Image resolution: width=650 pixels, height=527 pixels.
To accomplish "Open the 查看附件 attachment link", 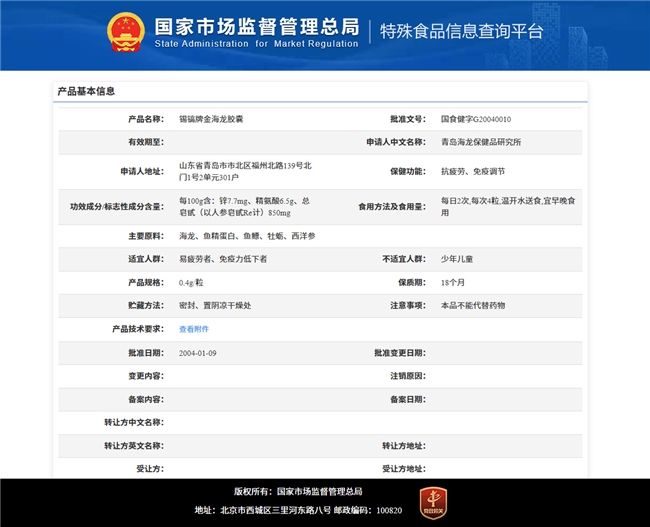I will pos(194,329).
